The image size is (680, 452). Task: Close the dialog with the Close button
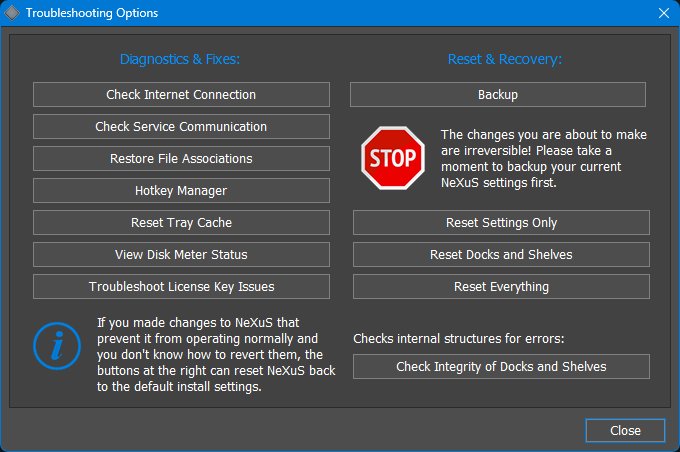click(625, 430)
